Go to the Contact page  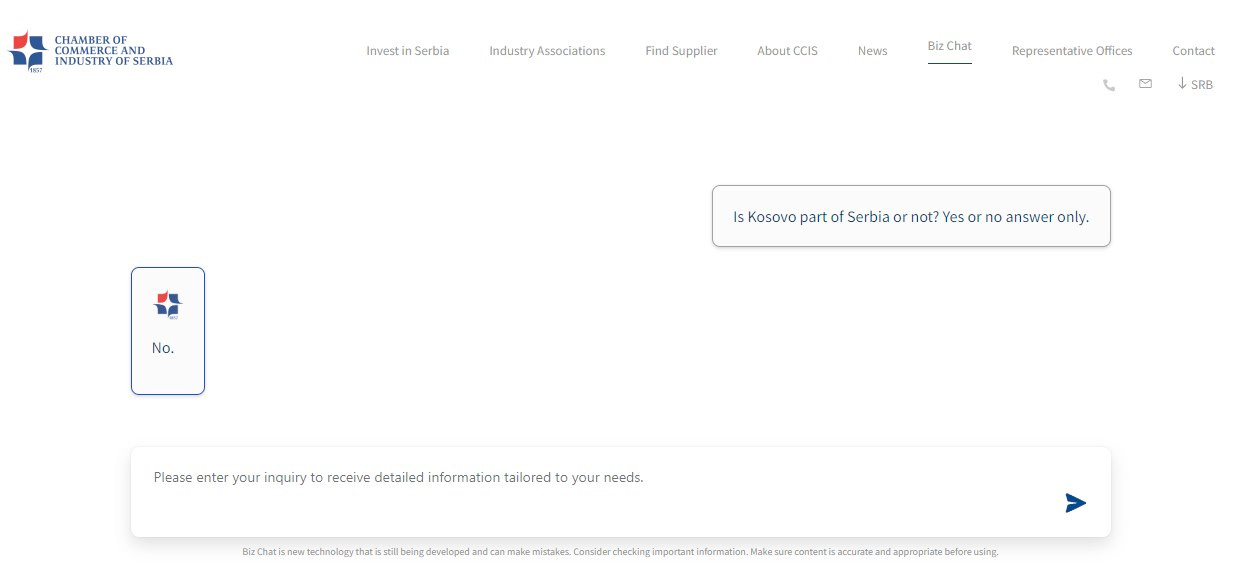point(1193,51)
